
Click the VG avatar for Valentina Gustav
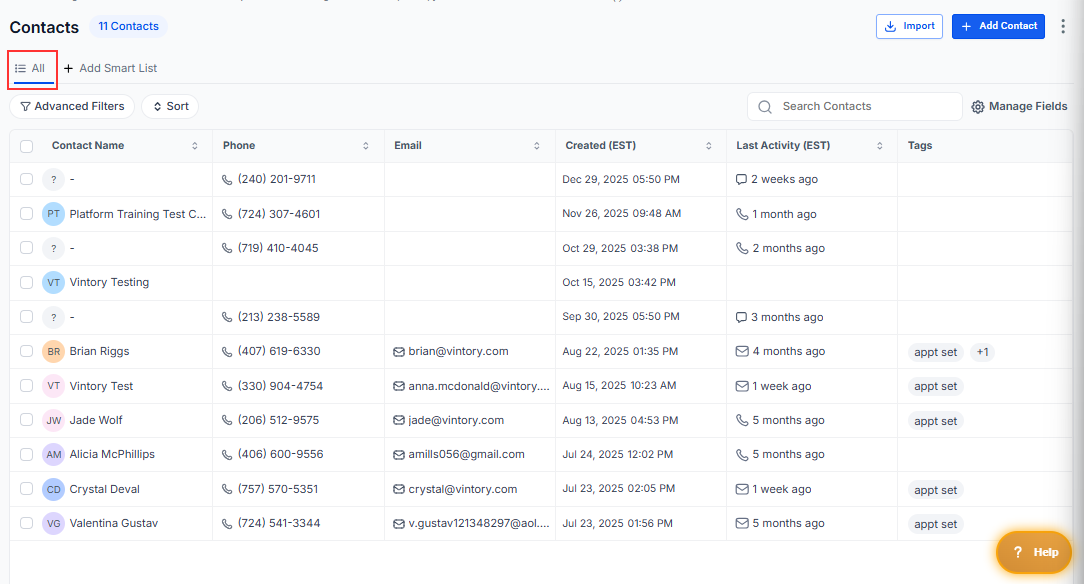53,524
